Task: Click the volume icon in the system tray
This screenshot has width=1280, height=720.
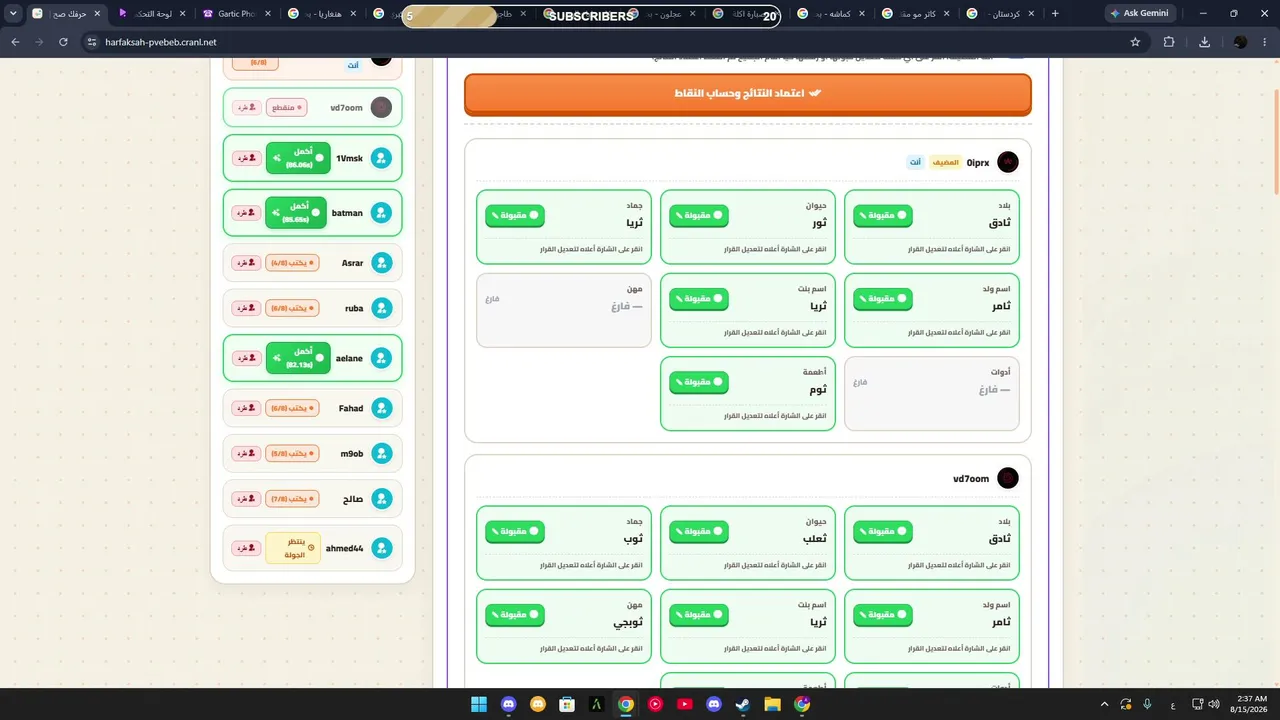Action: coord(1214,704)
